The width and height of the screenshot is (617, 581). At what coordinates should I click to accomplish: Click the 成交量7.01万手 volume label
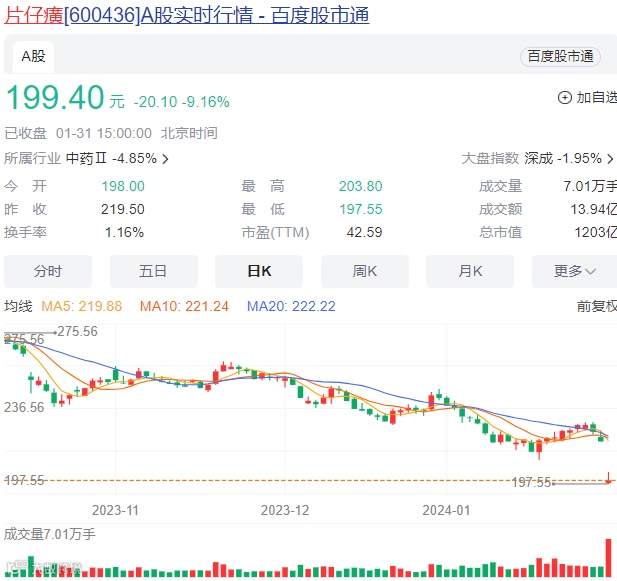click(50, 534)
